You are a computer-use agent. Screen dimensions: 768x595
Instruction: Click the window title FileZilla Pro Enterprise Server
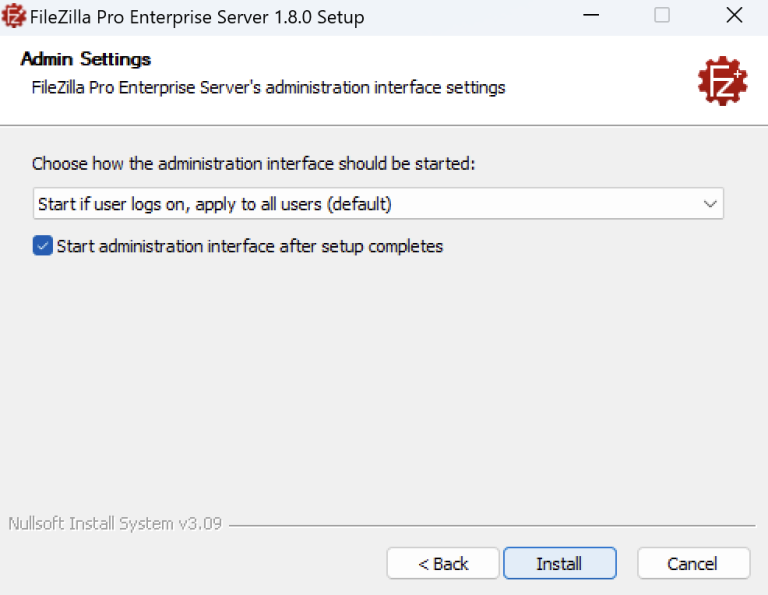coord(197,17)
